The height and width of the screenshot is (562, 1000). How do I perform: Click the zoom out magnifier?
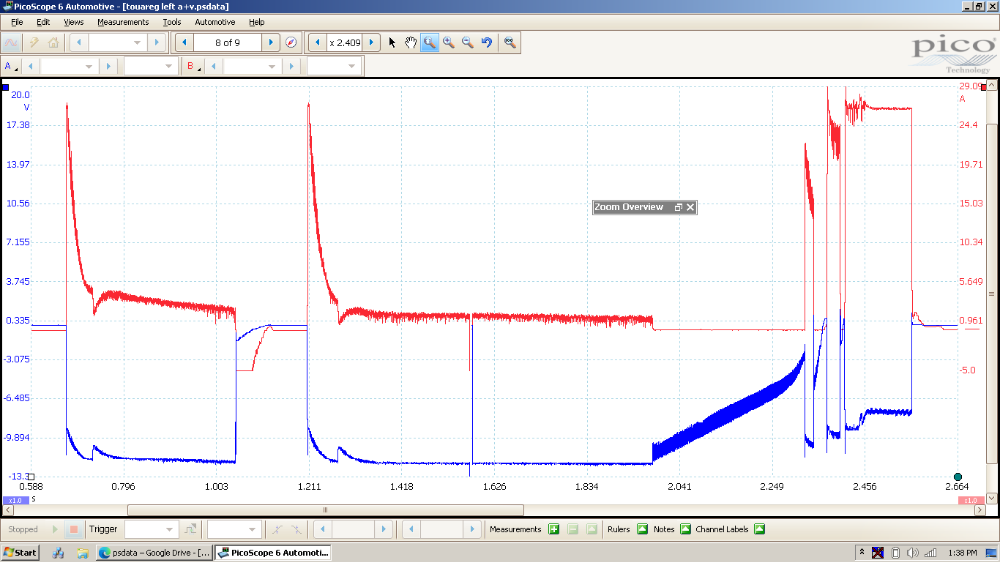pyautogui.click(x=467, y=42)
